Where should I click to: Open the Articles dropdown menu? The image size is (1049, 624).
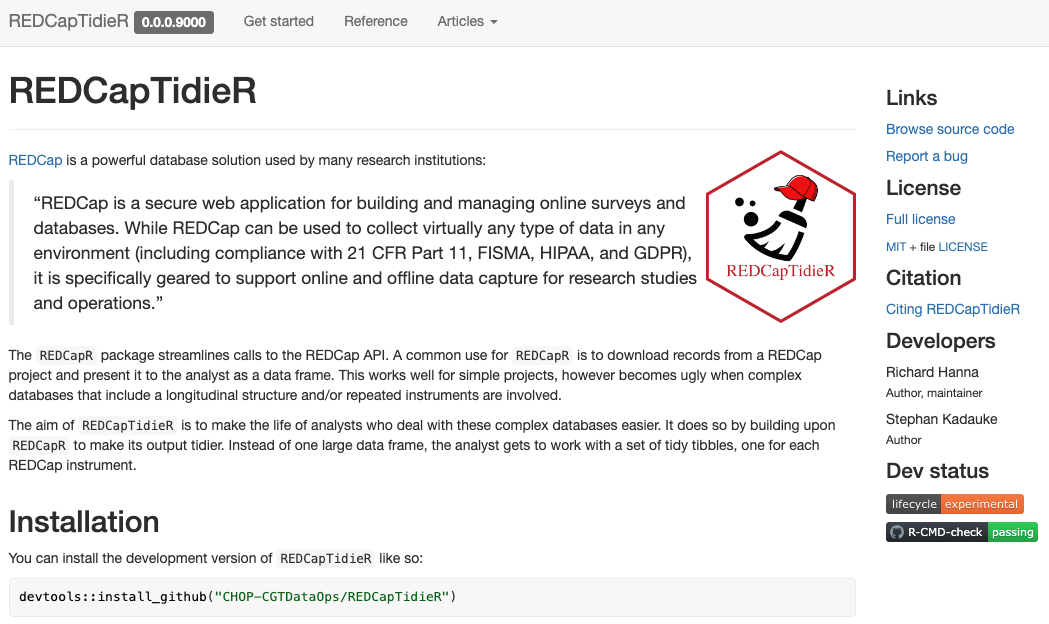(x=467, y=21)
